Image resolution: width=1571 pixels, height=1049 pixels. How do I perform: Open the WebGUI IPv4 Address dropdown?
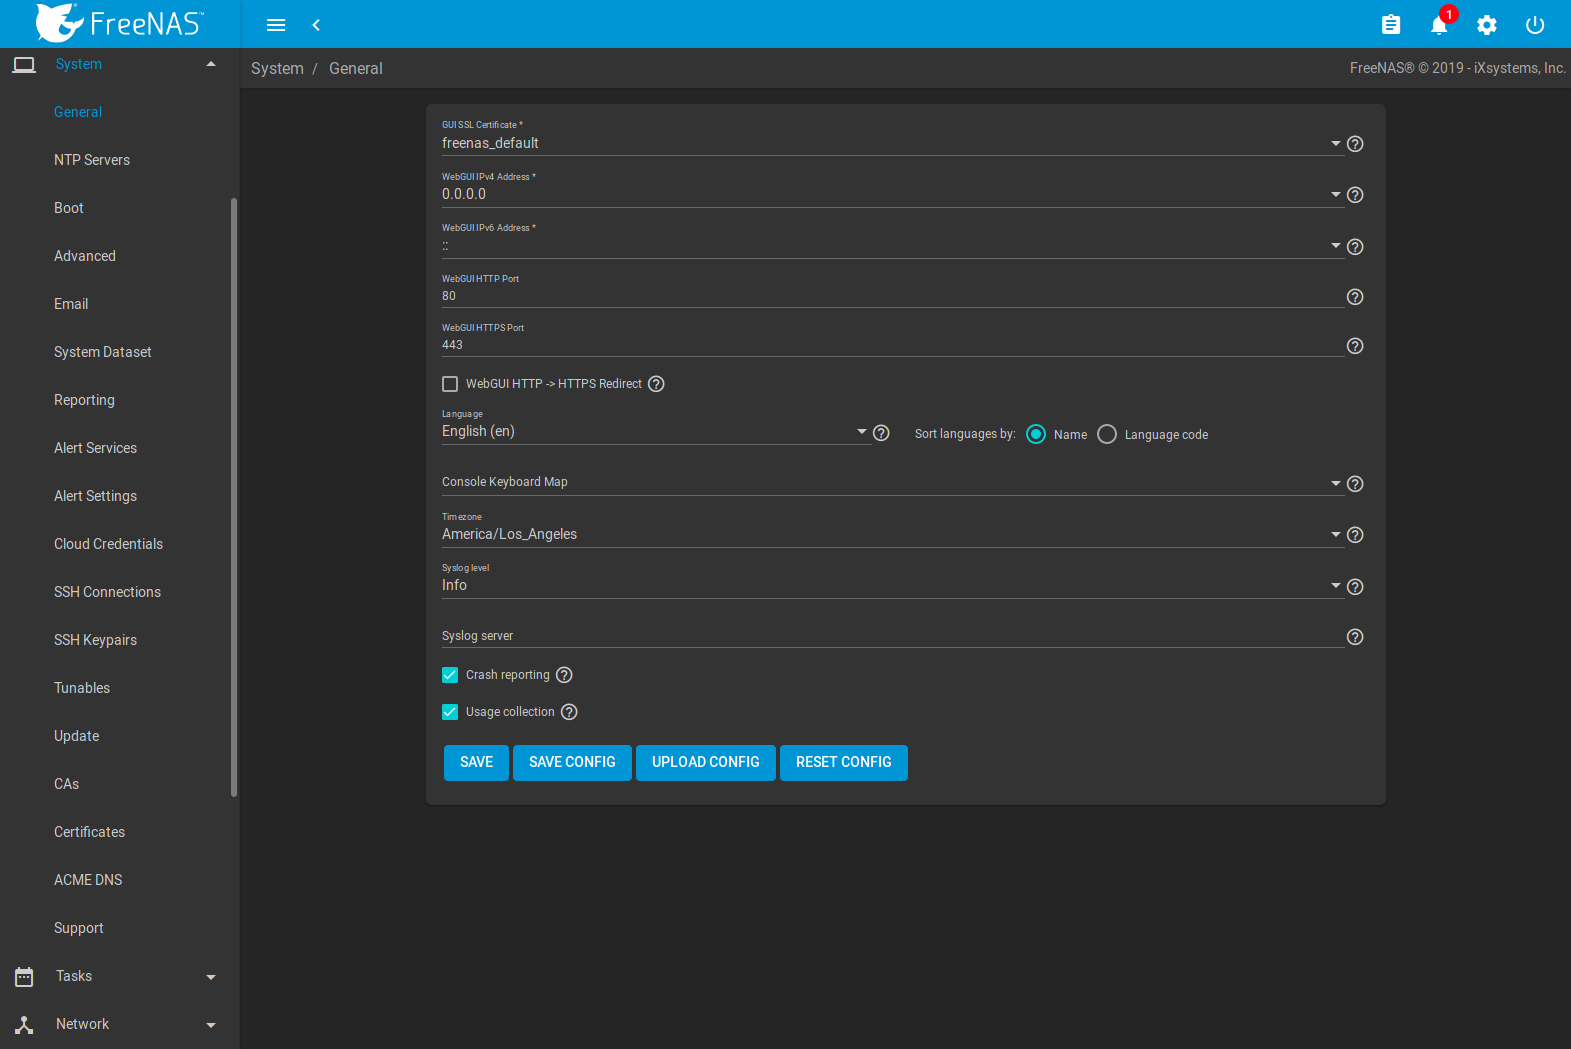click(893, 194)
